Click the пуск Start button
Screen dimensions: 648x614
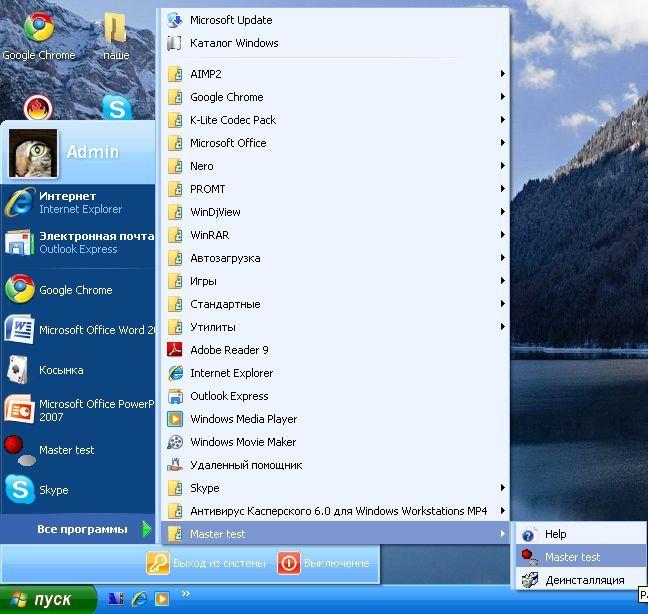[x=48, y=599]
